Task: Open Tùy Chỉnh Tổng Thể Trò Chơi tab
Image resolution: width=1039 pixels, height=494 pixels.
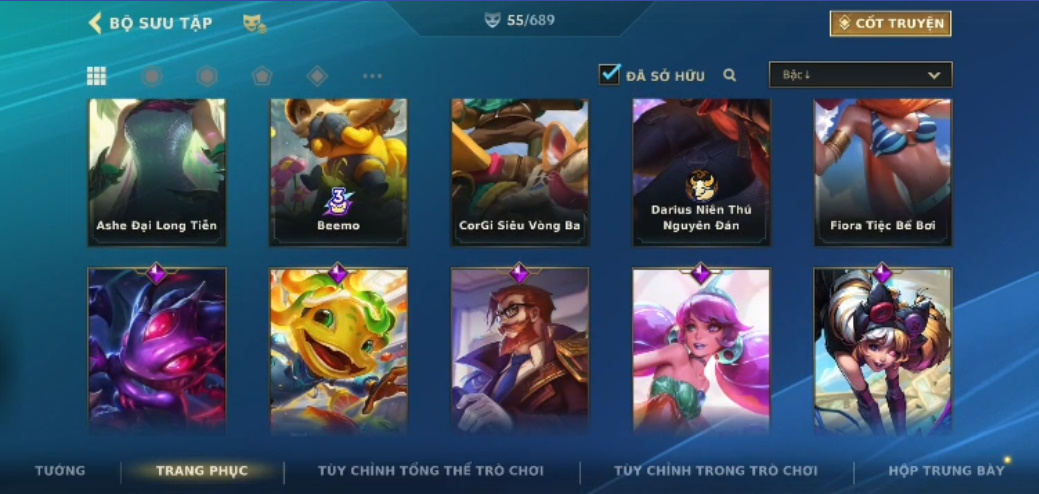Action: (x=431, y=471)
